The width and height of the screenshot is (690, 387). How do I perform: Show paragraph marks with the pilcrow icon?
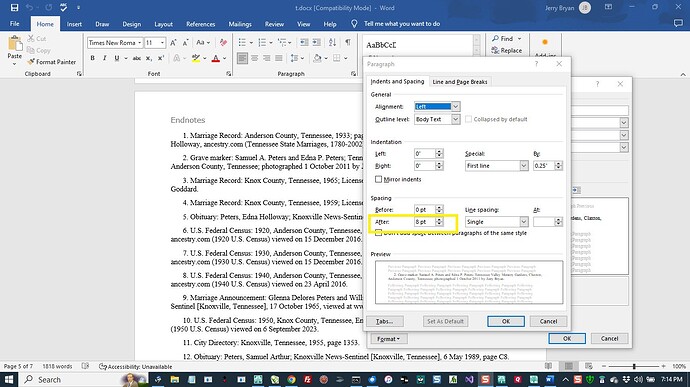coord(348,43)
